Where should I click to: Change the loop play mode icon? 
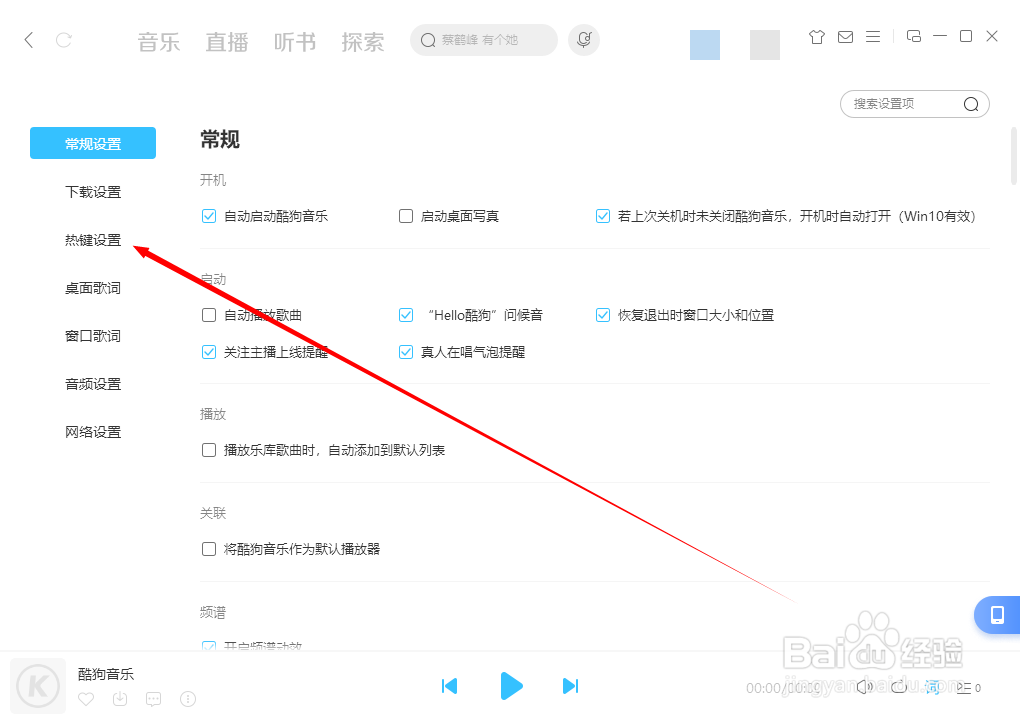tap(899, 687)
